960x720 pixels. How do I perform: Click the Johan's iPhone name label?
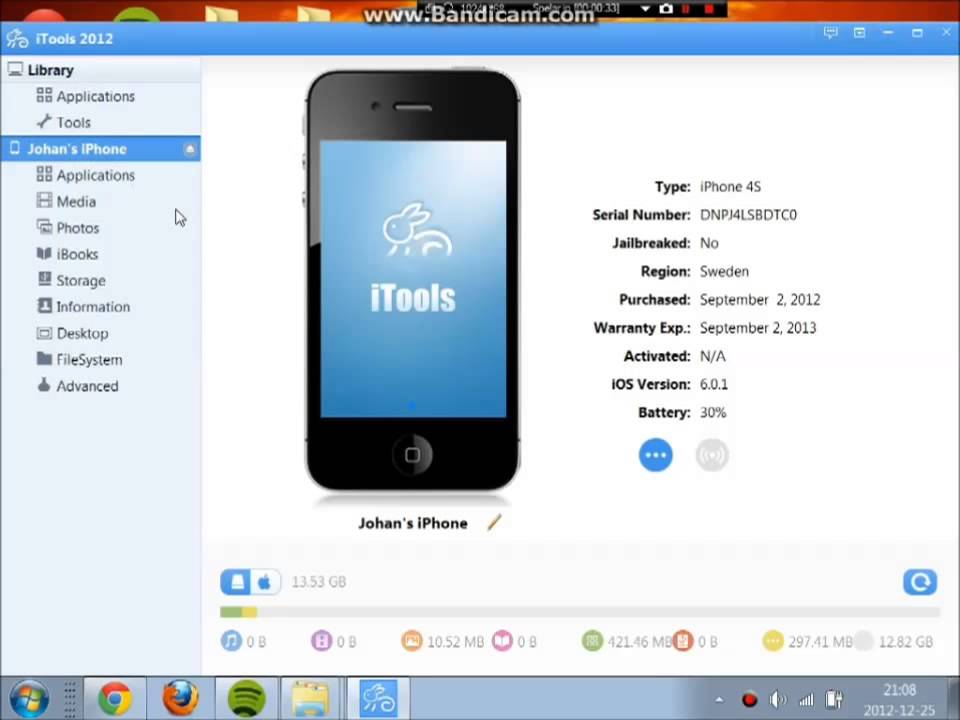pos(413,523)
